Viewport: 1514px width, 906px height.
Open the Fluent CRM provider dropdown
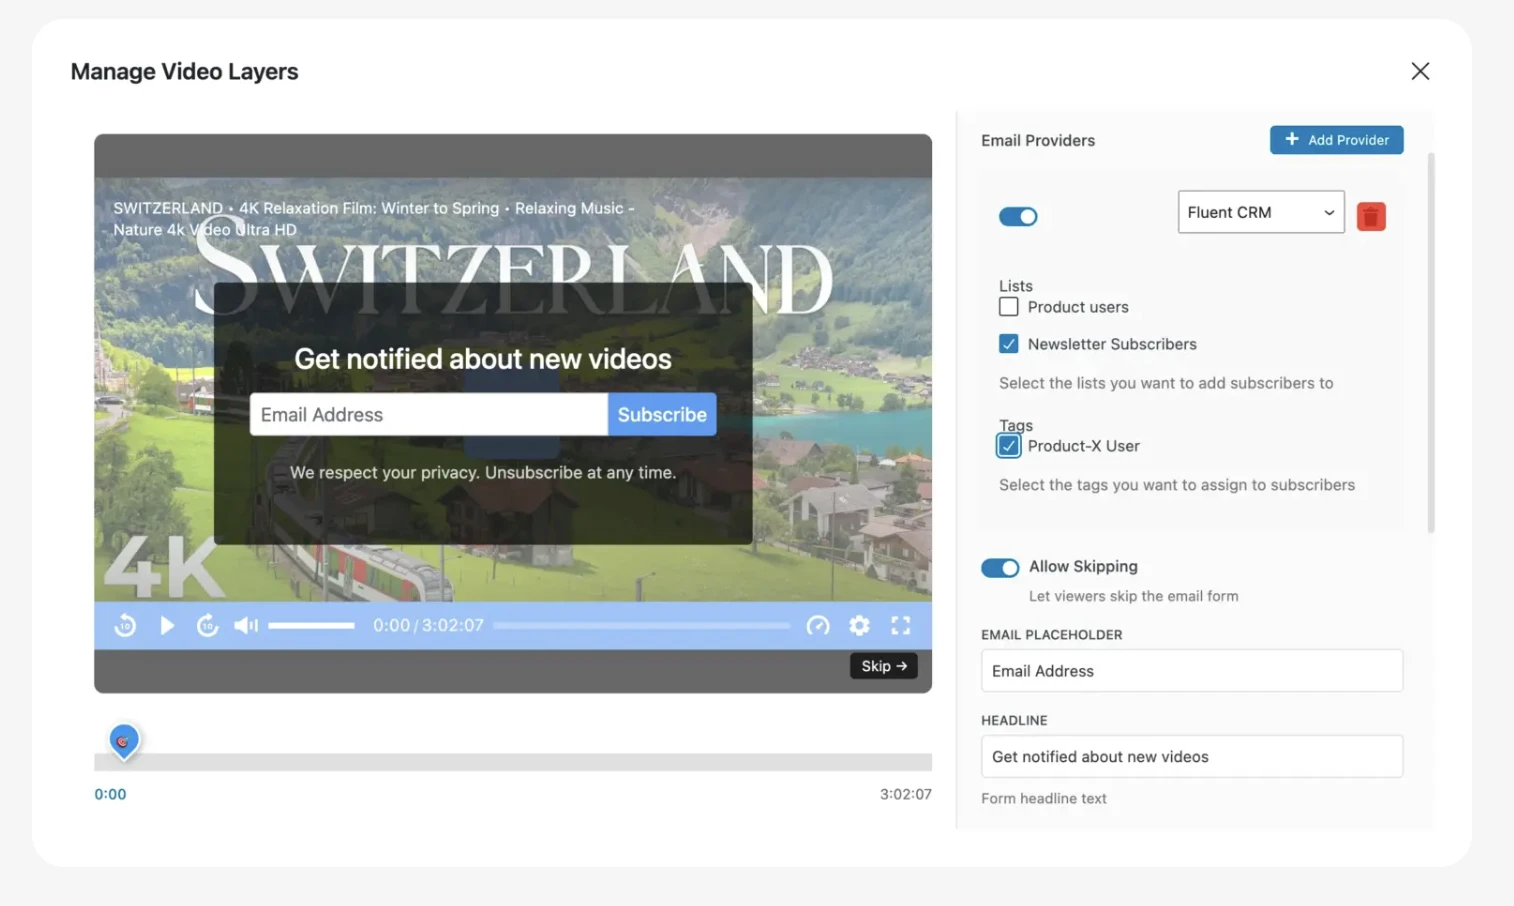point(1261,212)
